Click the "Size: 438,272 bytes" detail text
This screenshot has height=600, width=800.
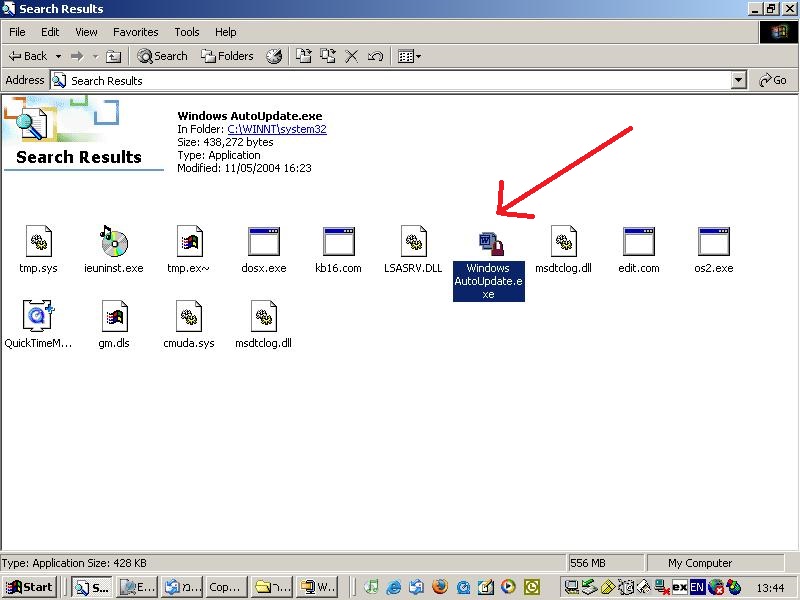[225, 142]
